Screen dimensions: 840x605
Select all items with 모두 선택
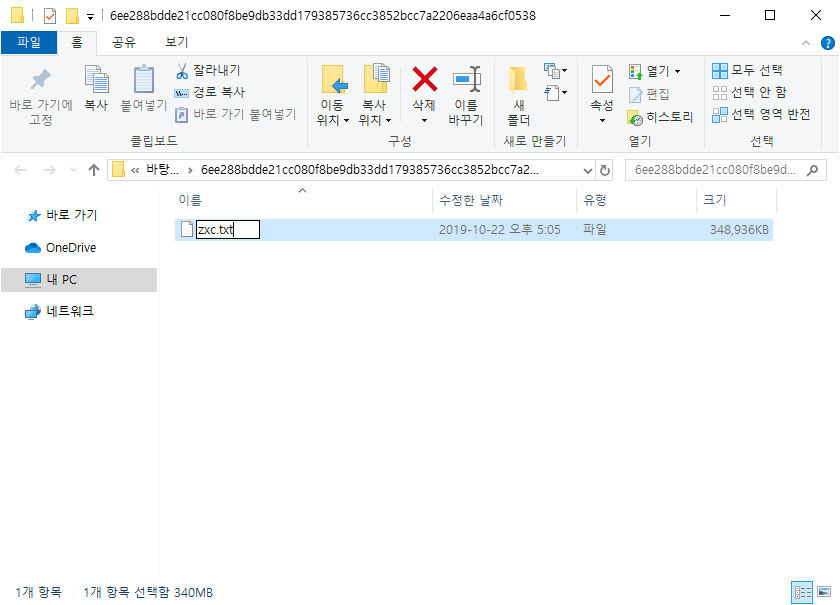[747, 70]
